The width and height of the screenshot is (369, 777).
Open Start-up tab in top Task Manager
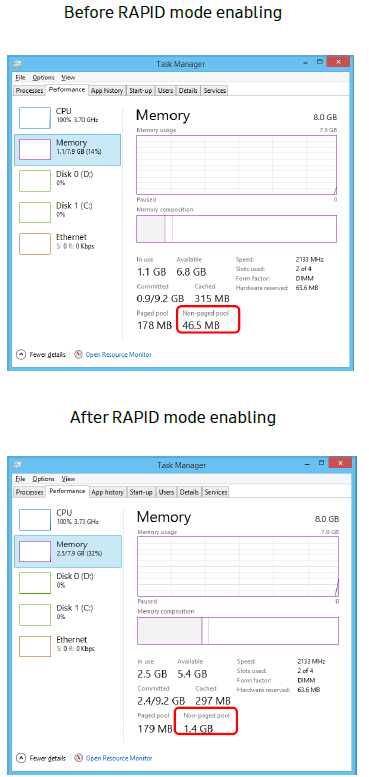(141, 91)
